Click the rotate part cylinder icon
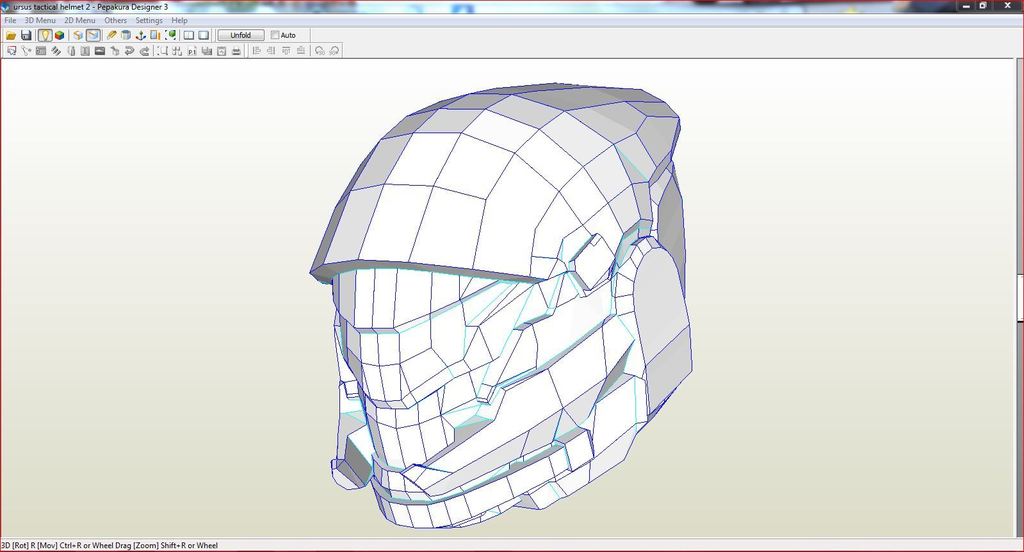 click(71, 51)
